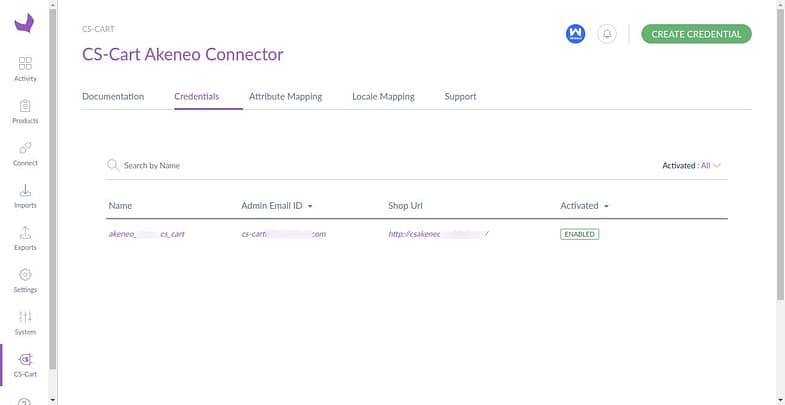Image resolution: width=785 pixels, height=405 pixels.
Task: Open the blue user avatar
Action: pyautogui.click(x=575, y=34)
